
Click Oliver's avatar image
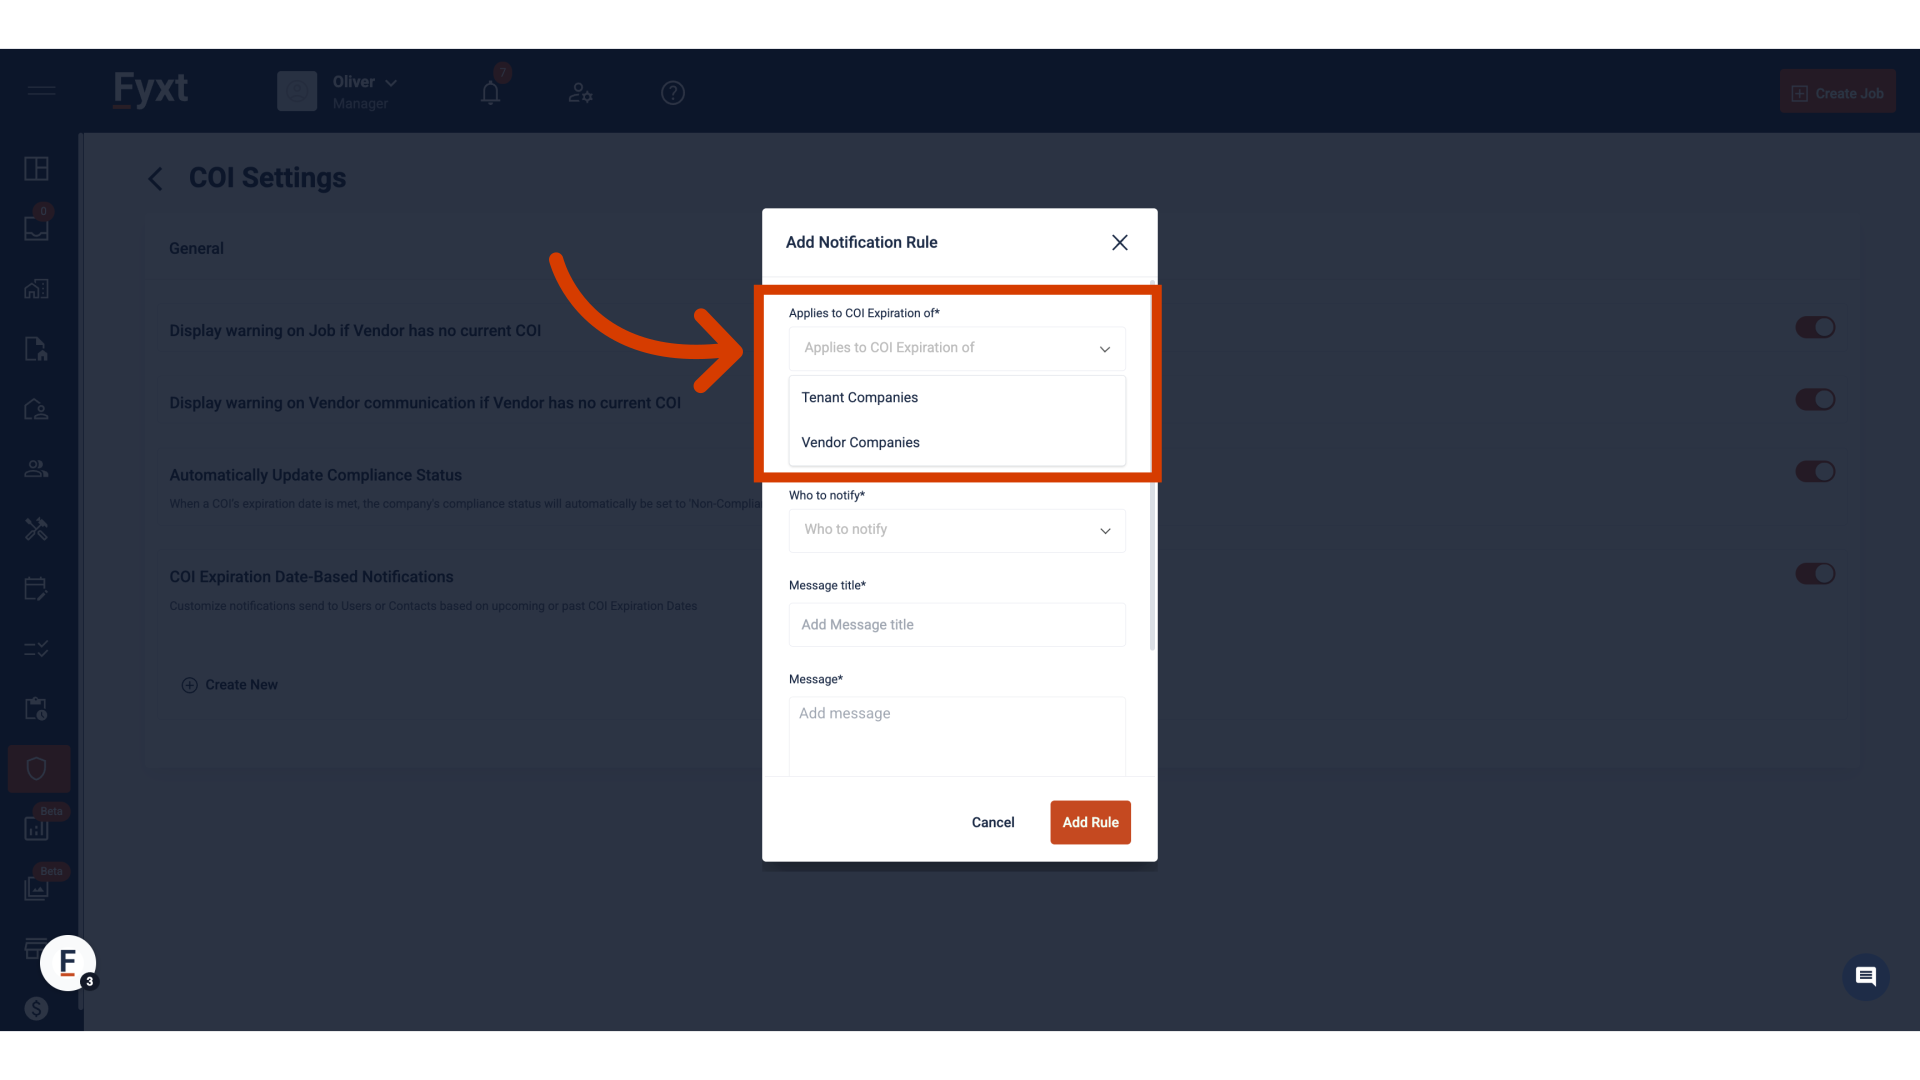click(297, 91)
